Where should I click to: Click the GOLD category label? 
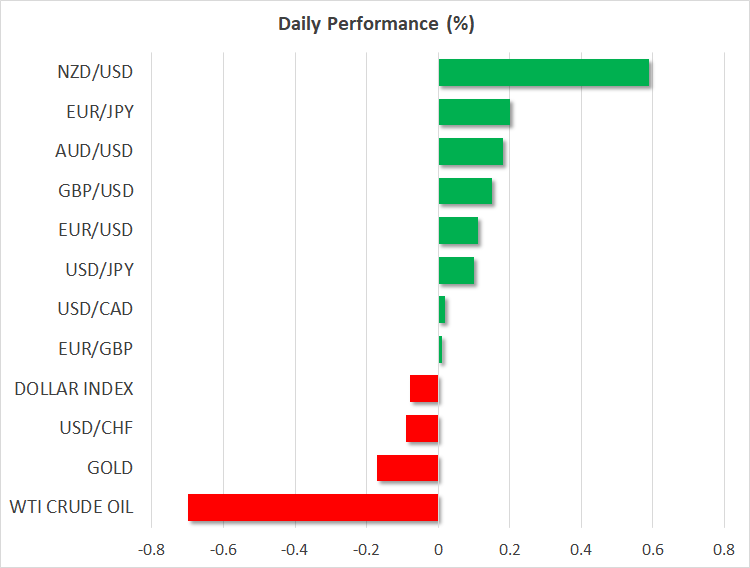109,468
